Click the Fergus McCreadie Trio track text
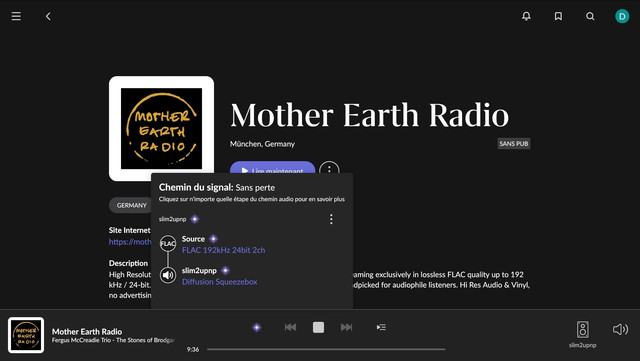The height and width of the screenshot is (361, 640). click(113, 340)
